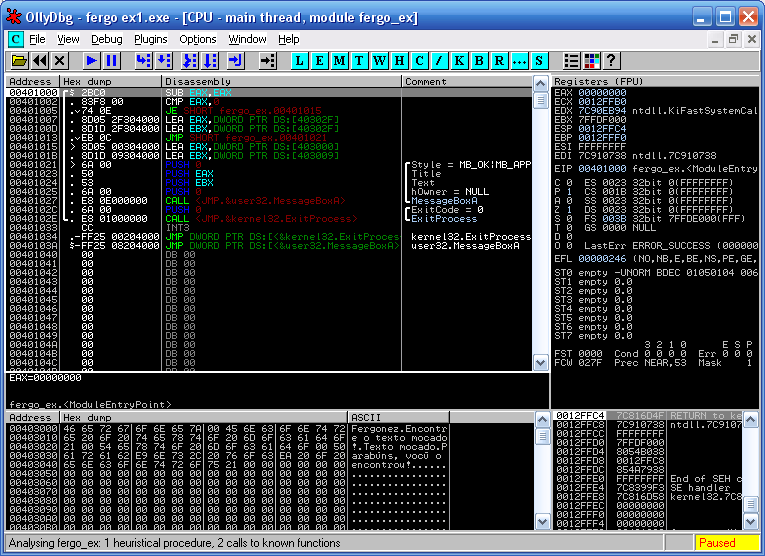The image size is (765, 556).
Task: Toggle the Z flag value
Action: (569, 210)
